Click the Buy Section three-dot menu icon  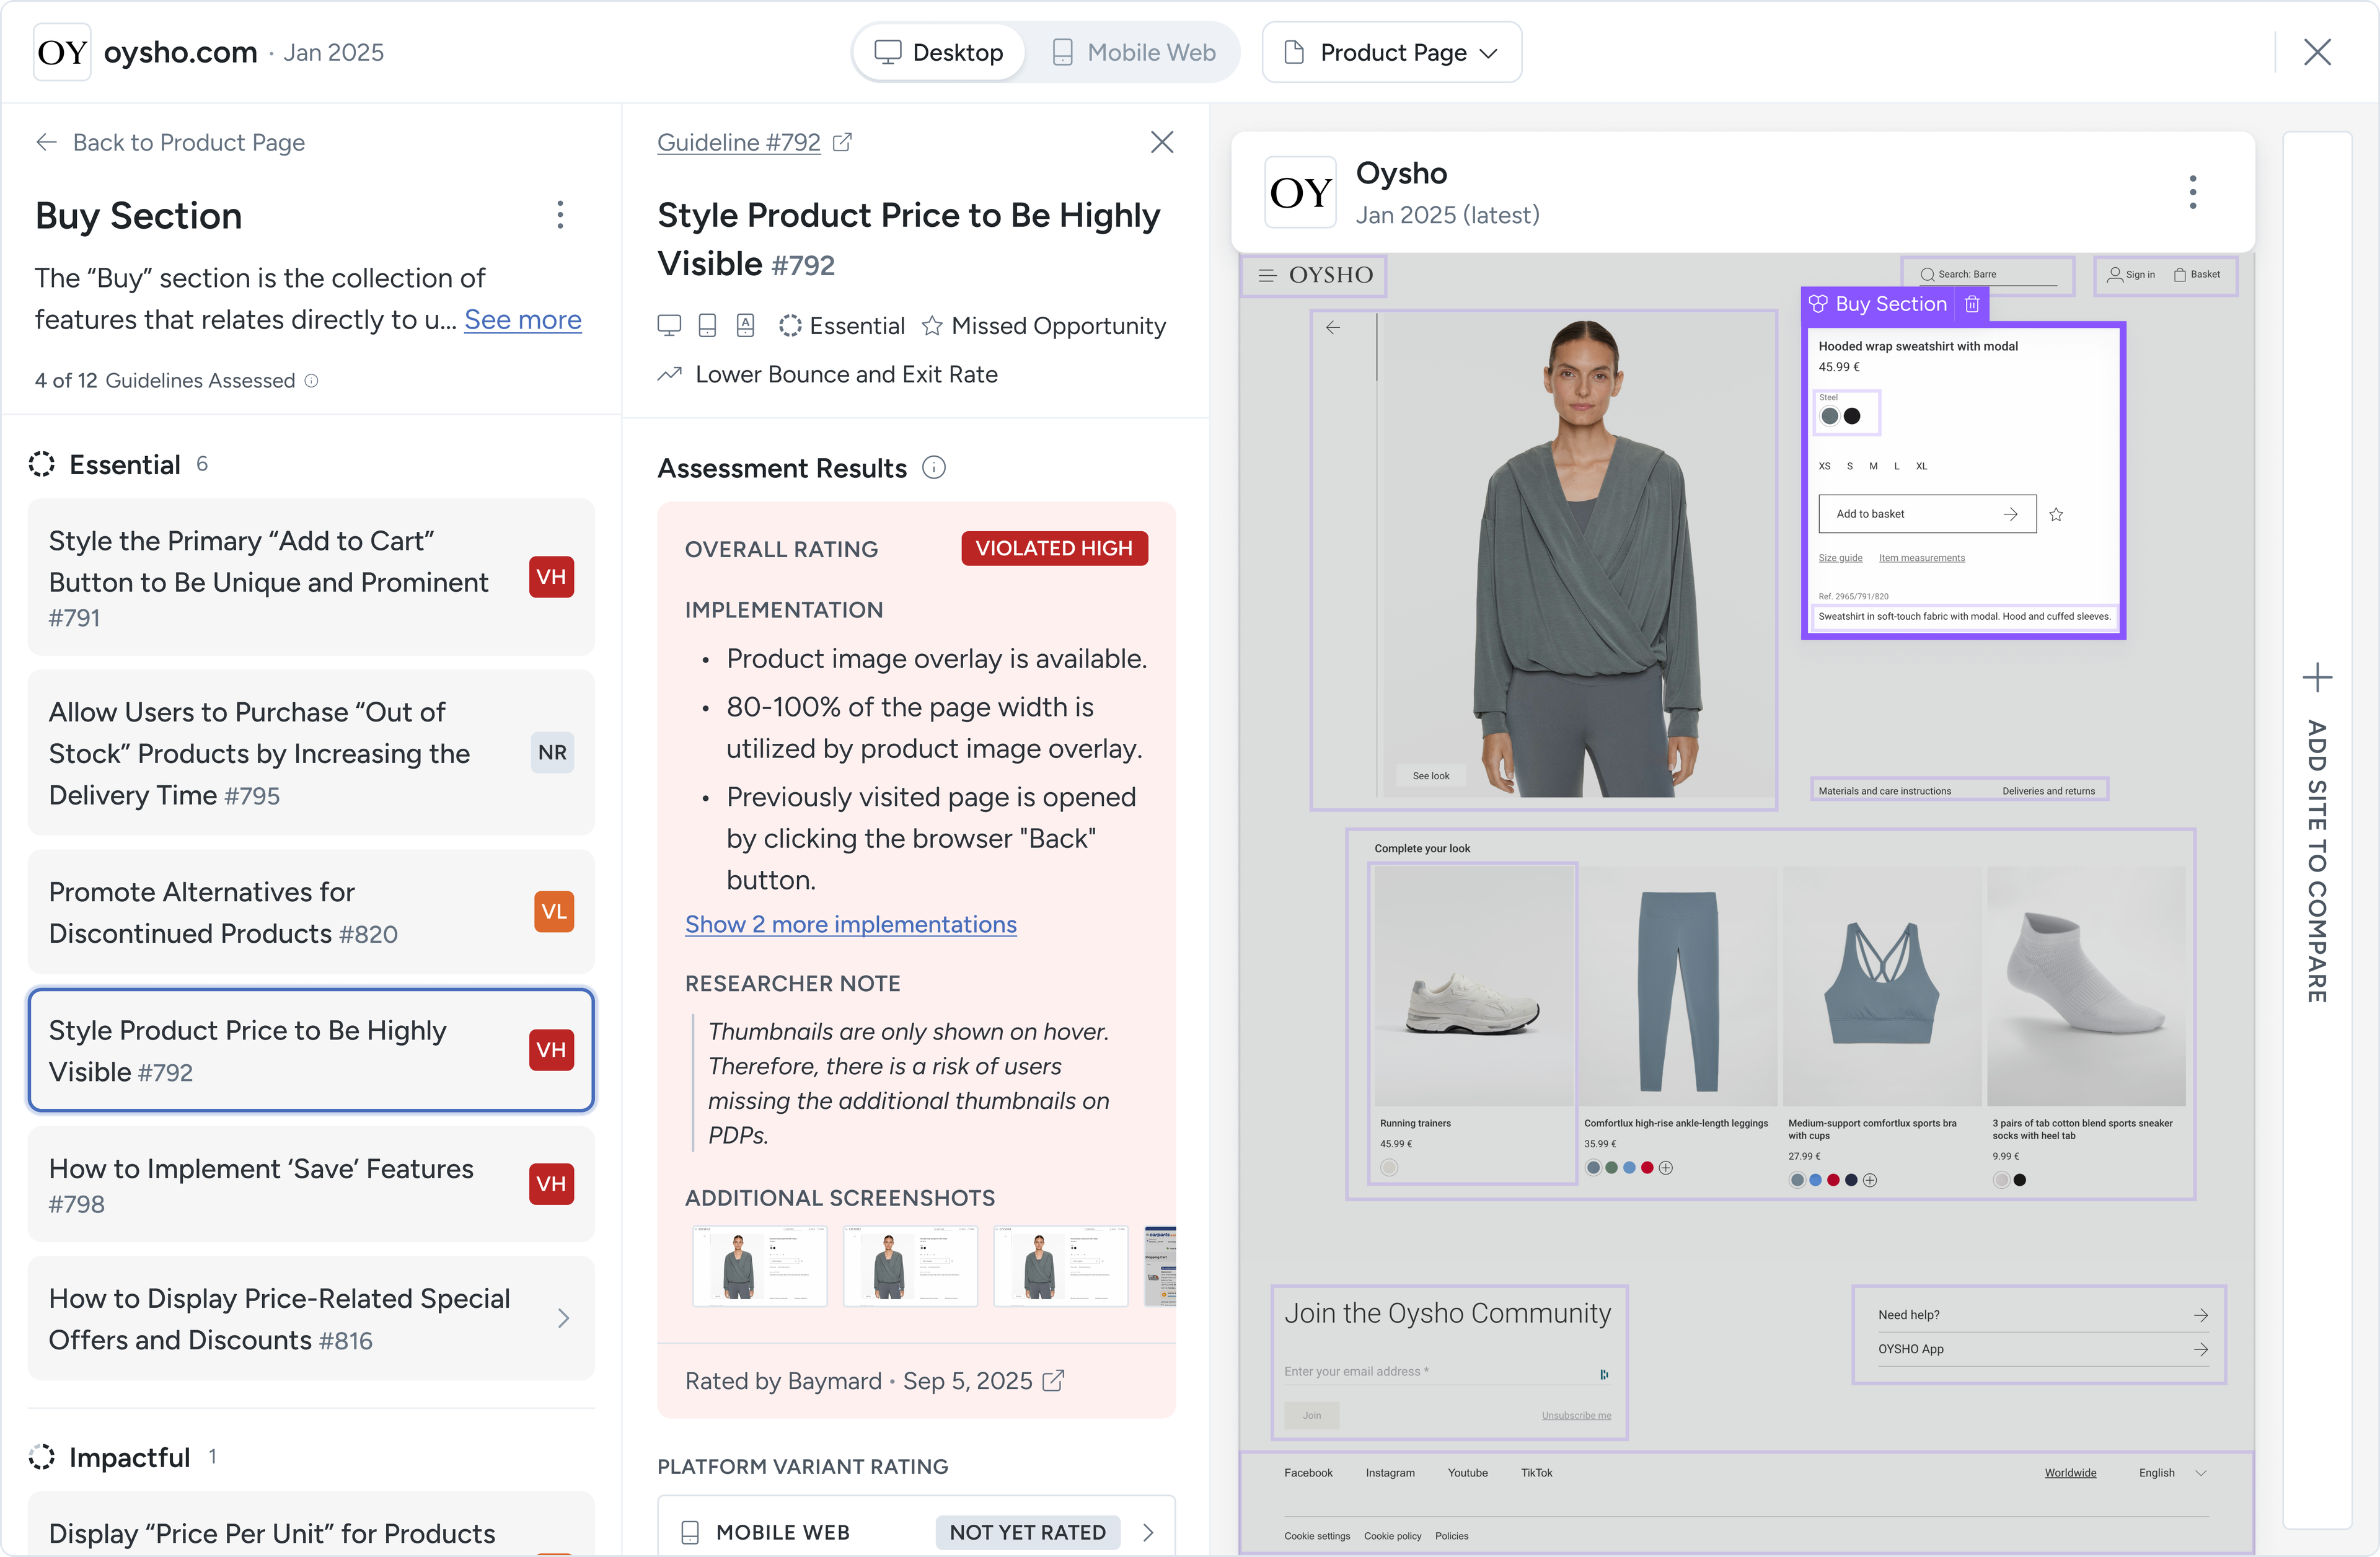pyautogui.click(x=560, y=215)
